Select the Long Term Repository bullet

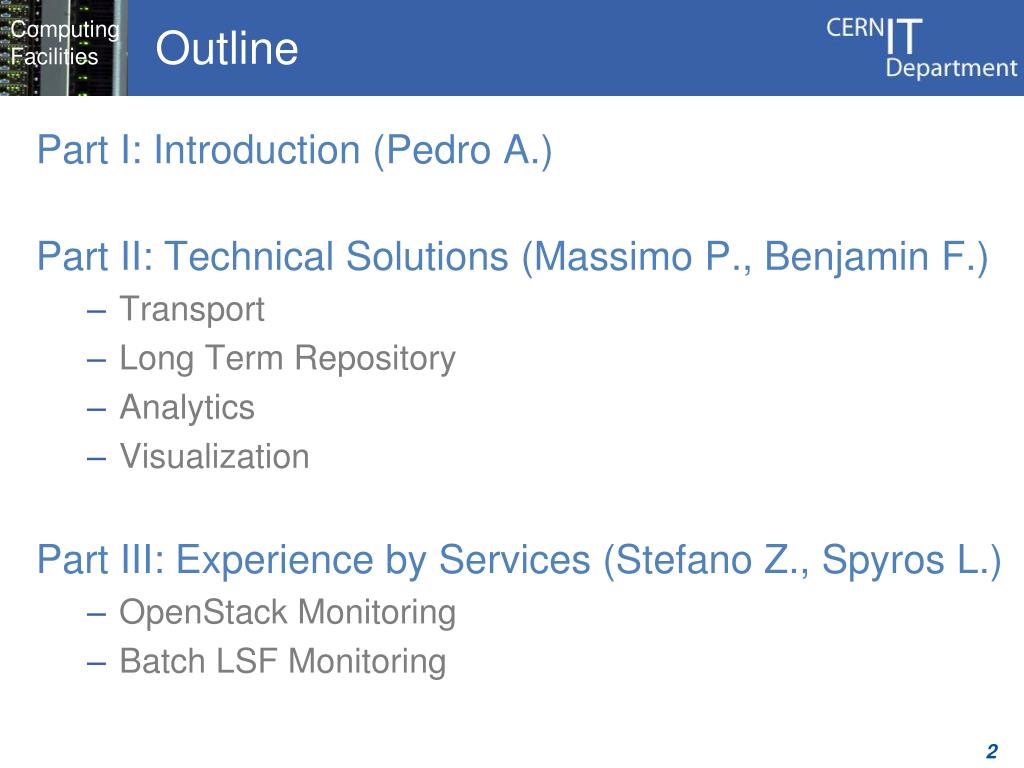(287, 359)
